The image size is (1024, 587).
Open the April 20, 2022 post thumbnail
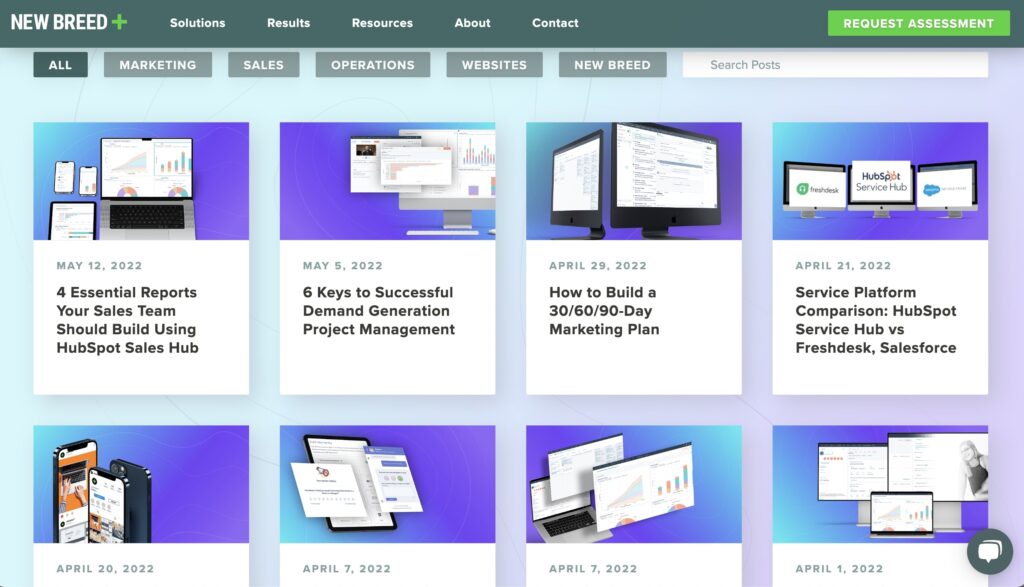[141, 484]
